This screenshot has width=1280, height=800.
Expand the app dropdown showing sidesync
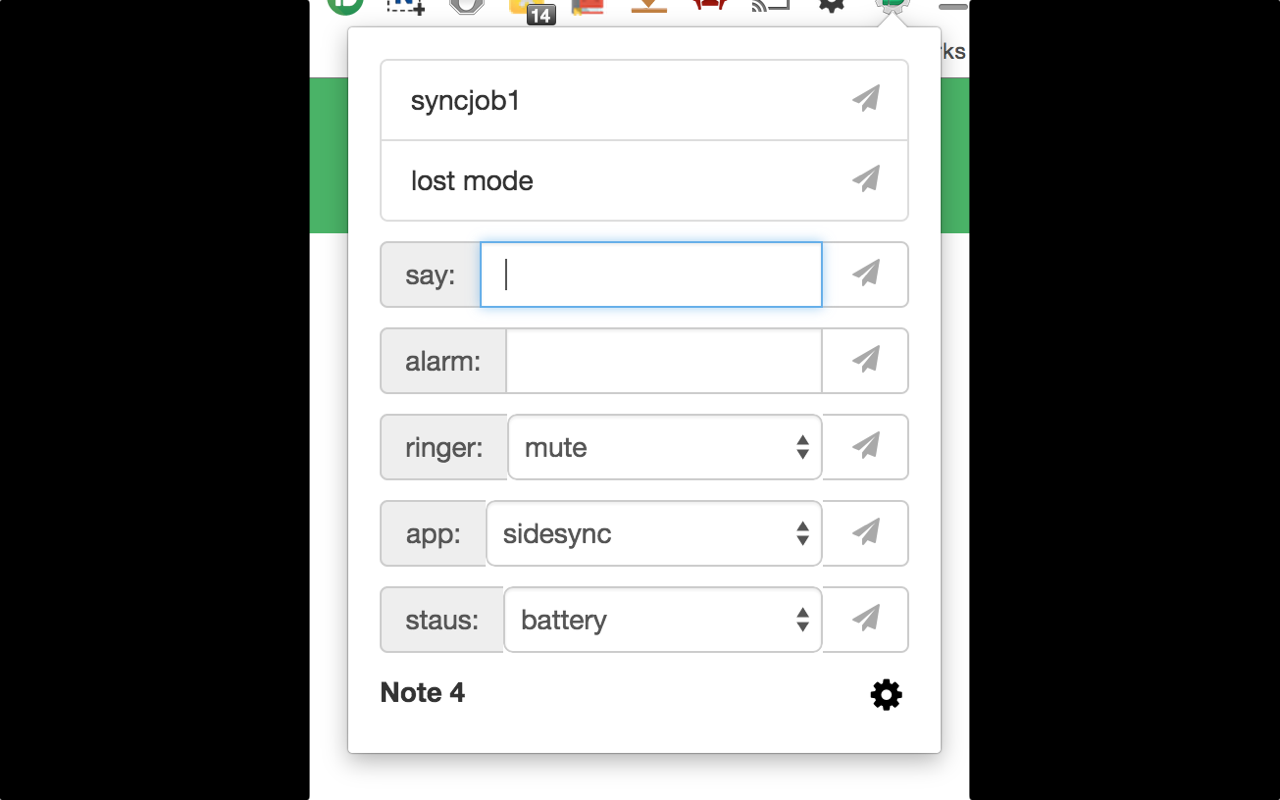pos(654,533)
